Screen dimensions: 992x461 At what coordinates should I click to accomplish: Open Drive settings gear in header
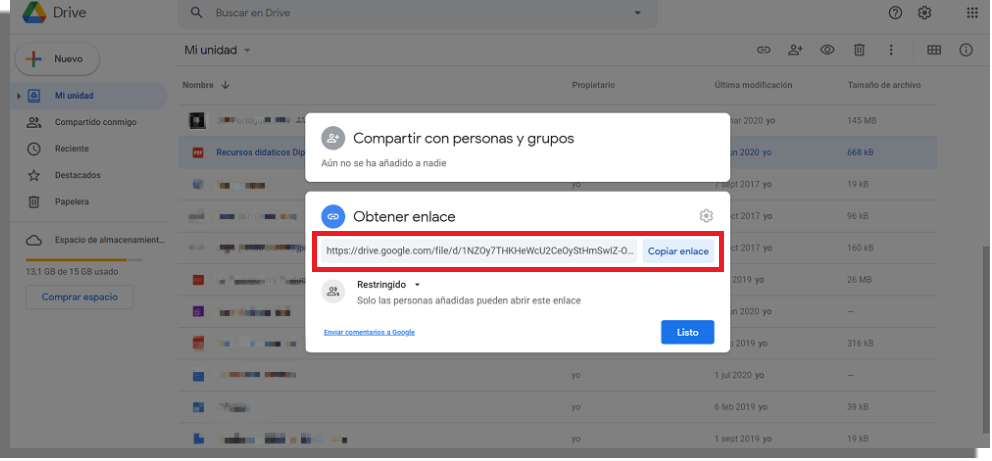coord(924,13)
